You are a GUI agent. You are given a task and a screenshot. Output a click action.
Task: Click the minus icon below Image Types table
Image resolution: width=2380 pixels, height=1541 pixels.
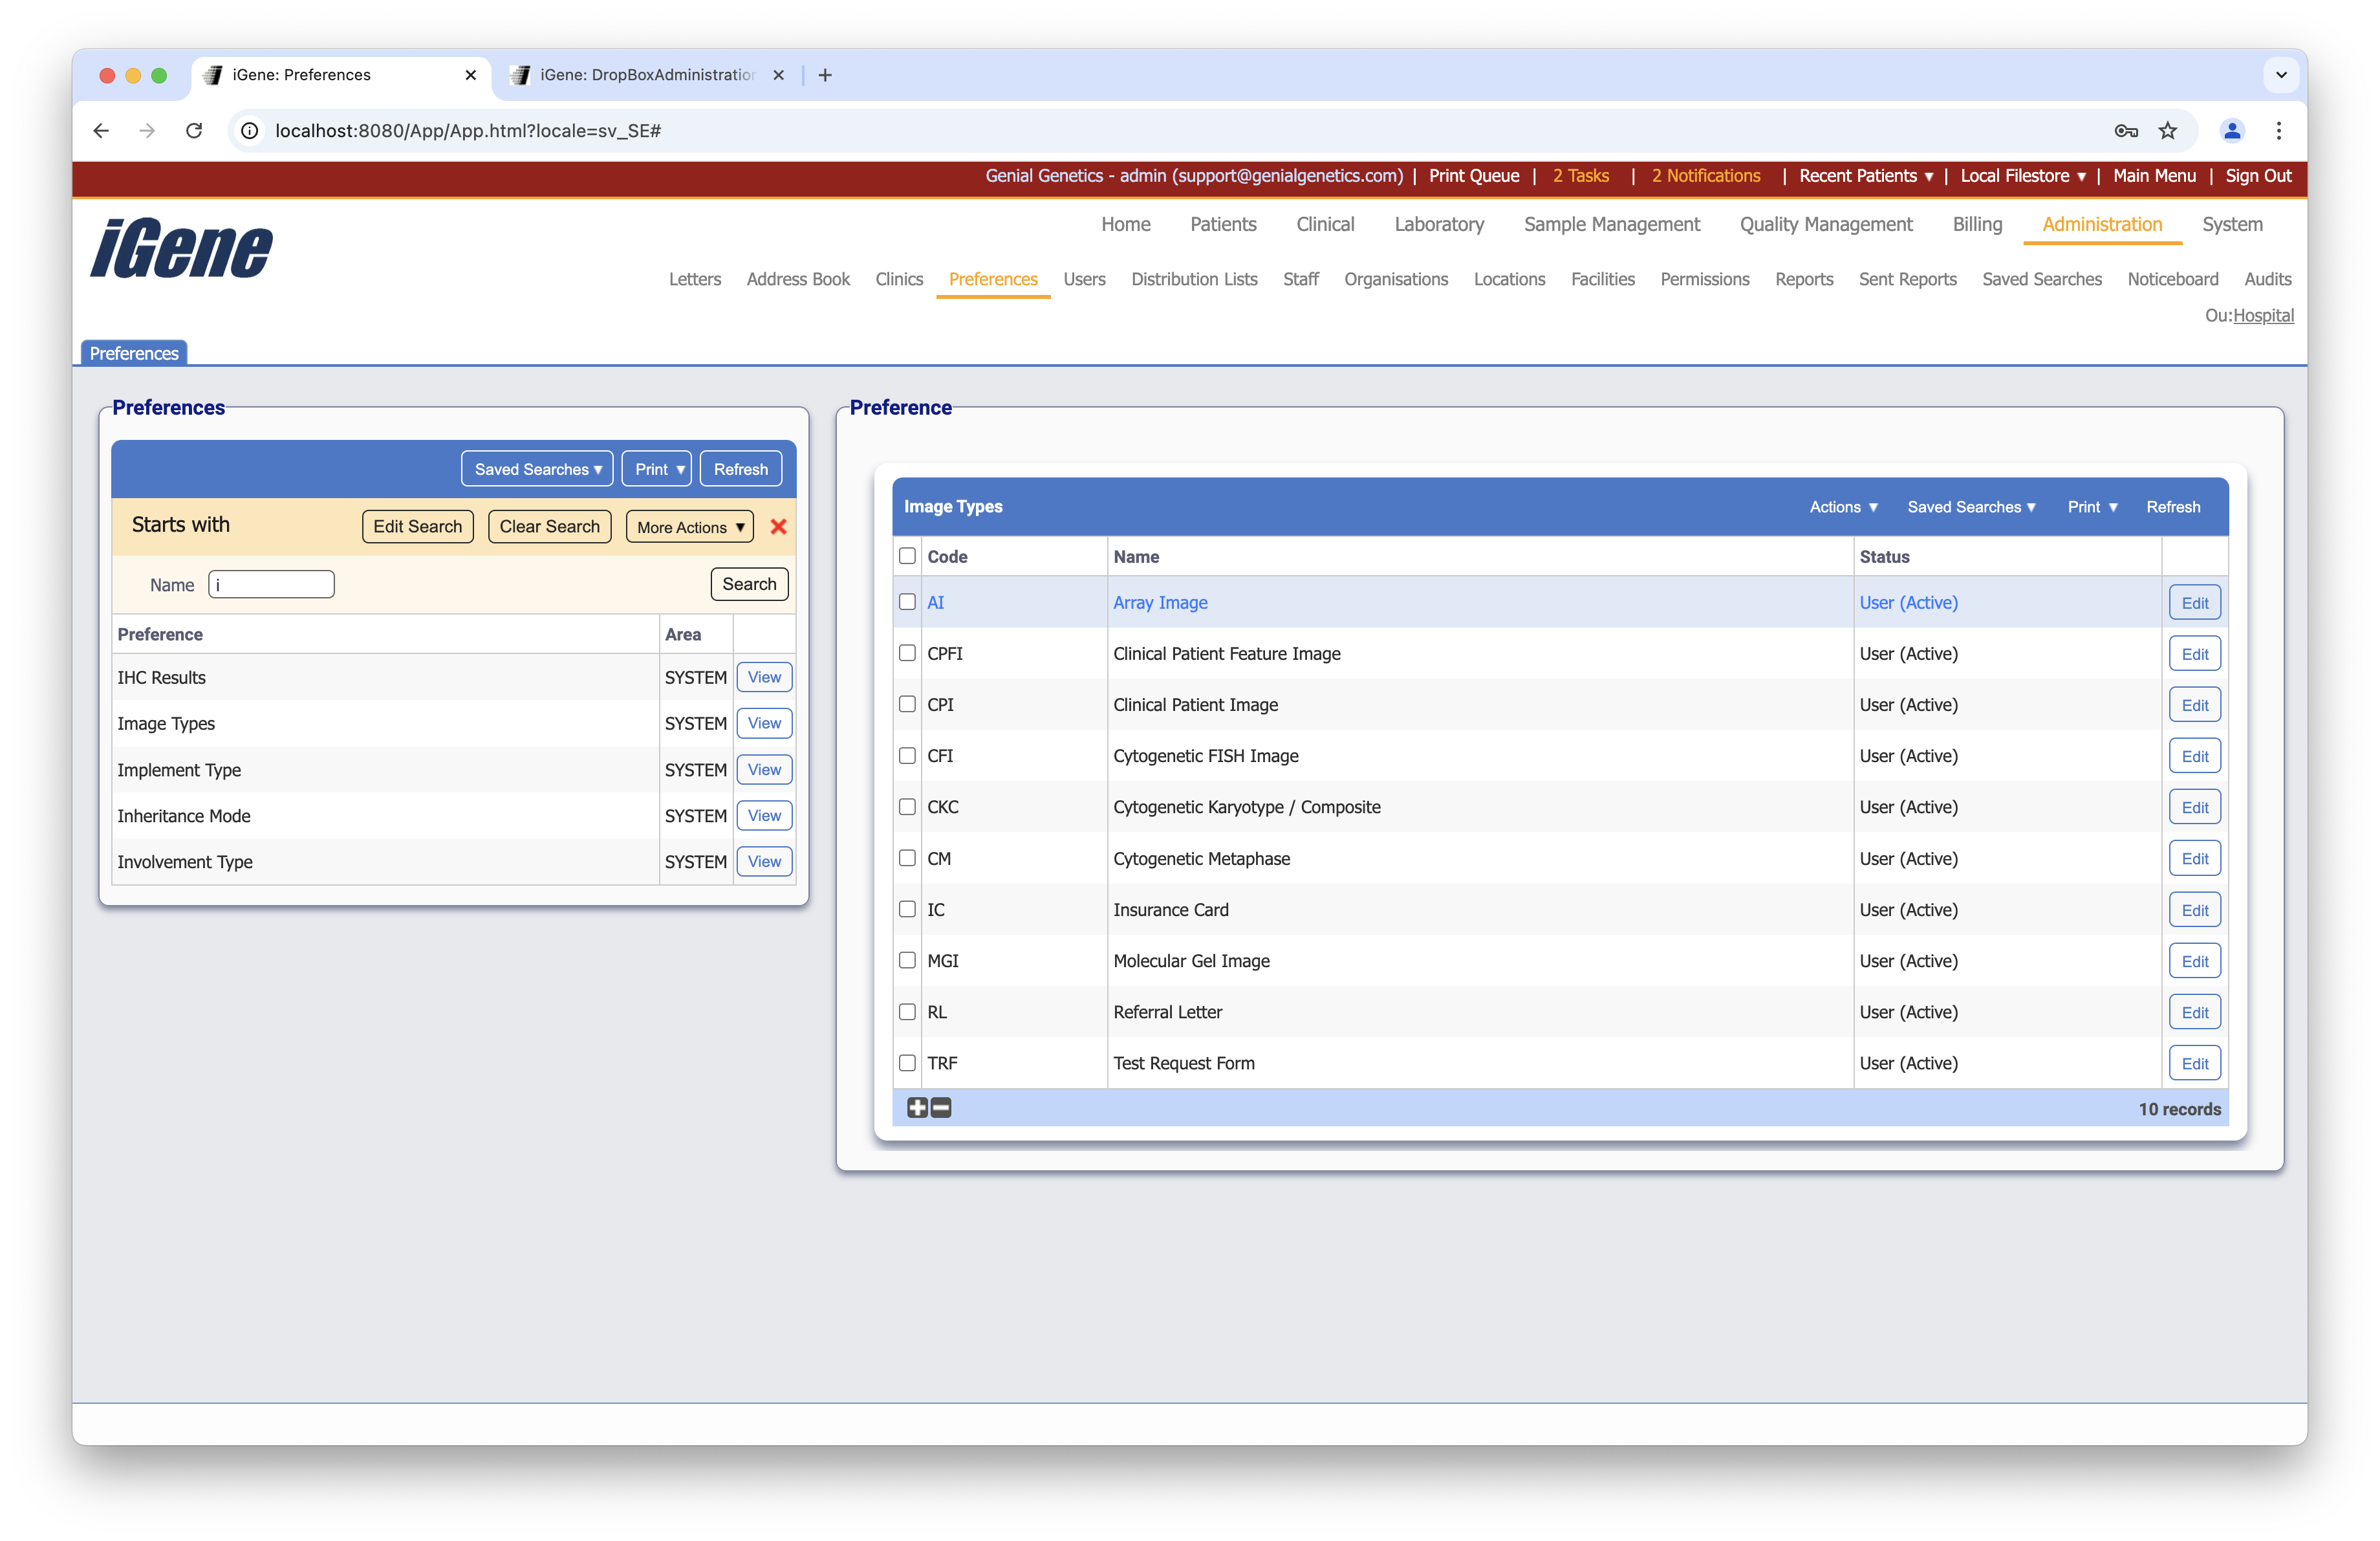point(941,1108)
